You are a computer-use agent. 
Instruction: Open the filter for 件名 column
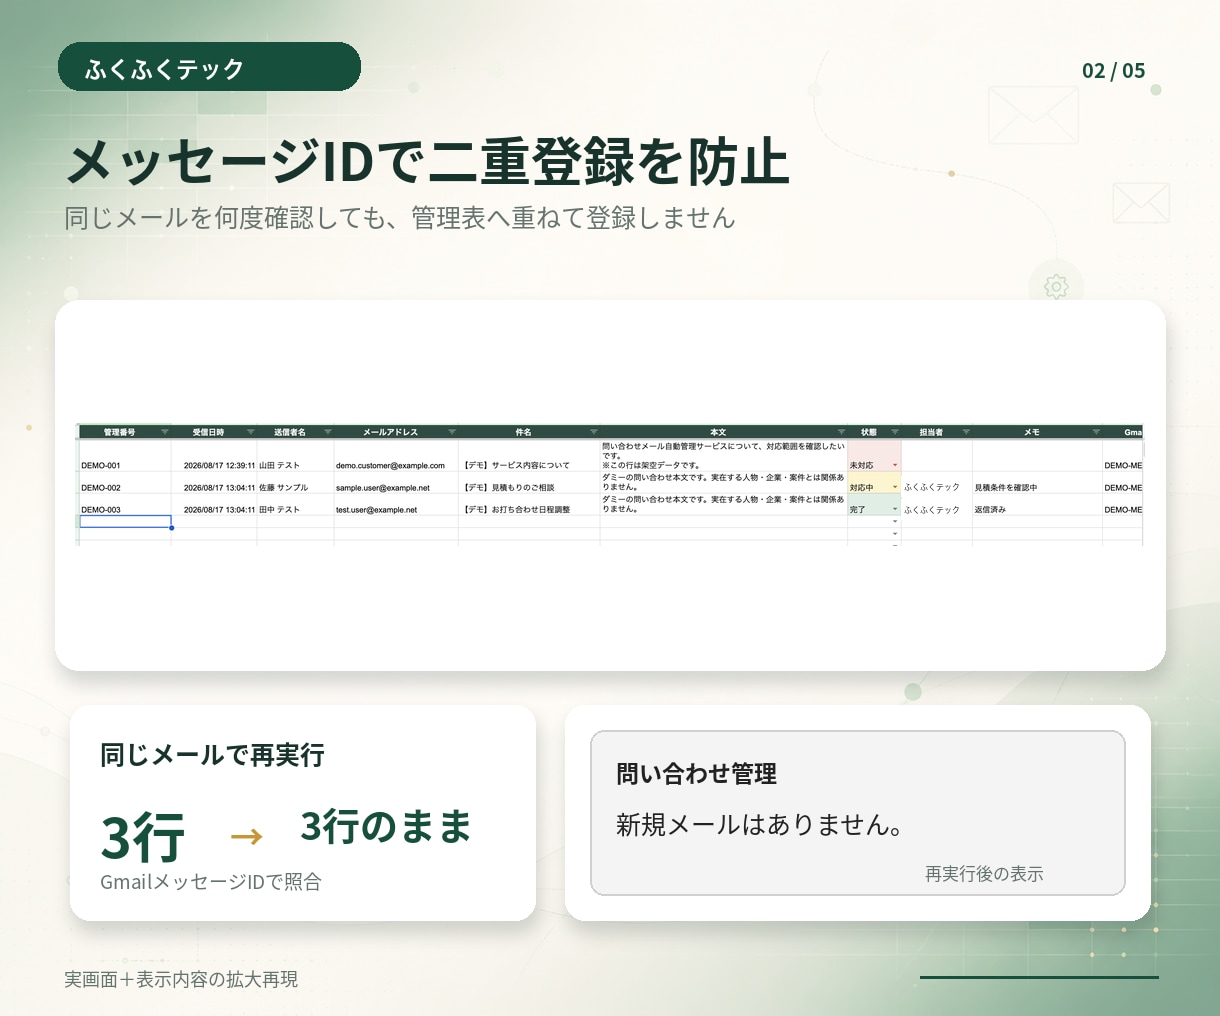tap(593, 432)
